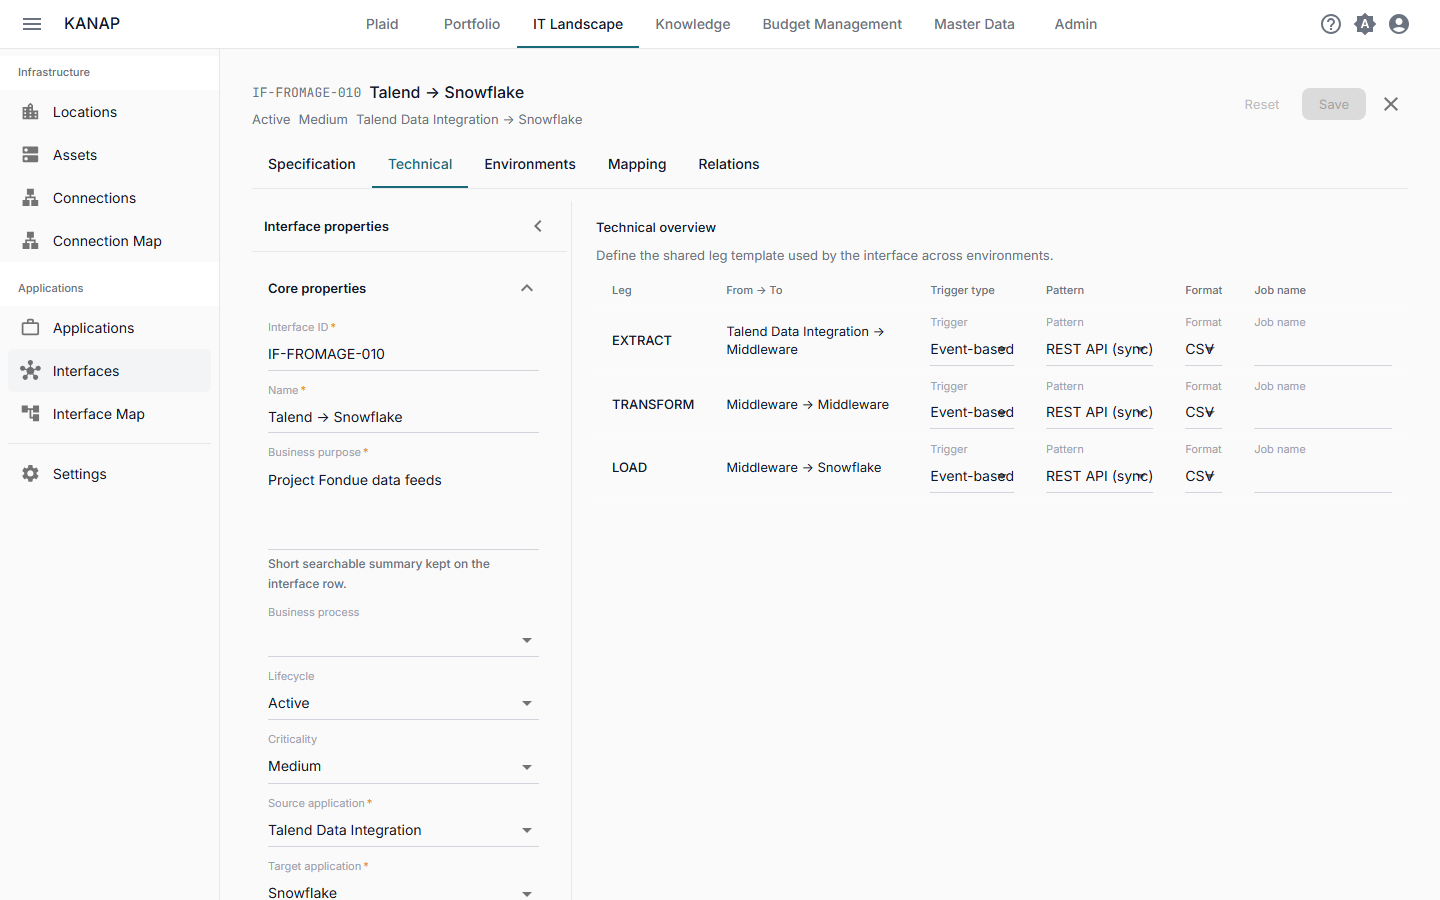Open Interface Map in the sidebar
The width and height of the screenshot is (1440, 900).
(110, 414)
